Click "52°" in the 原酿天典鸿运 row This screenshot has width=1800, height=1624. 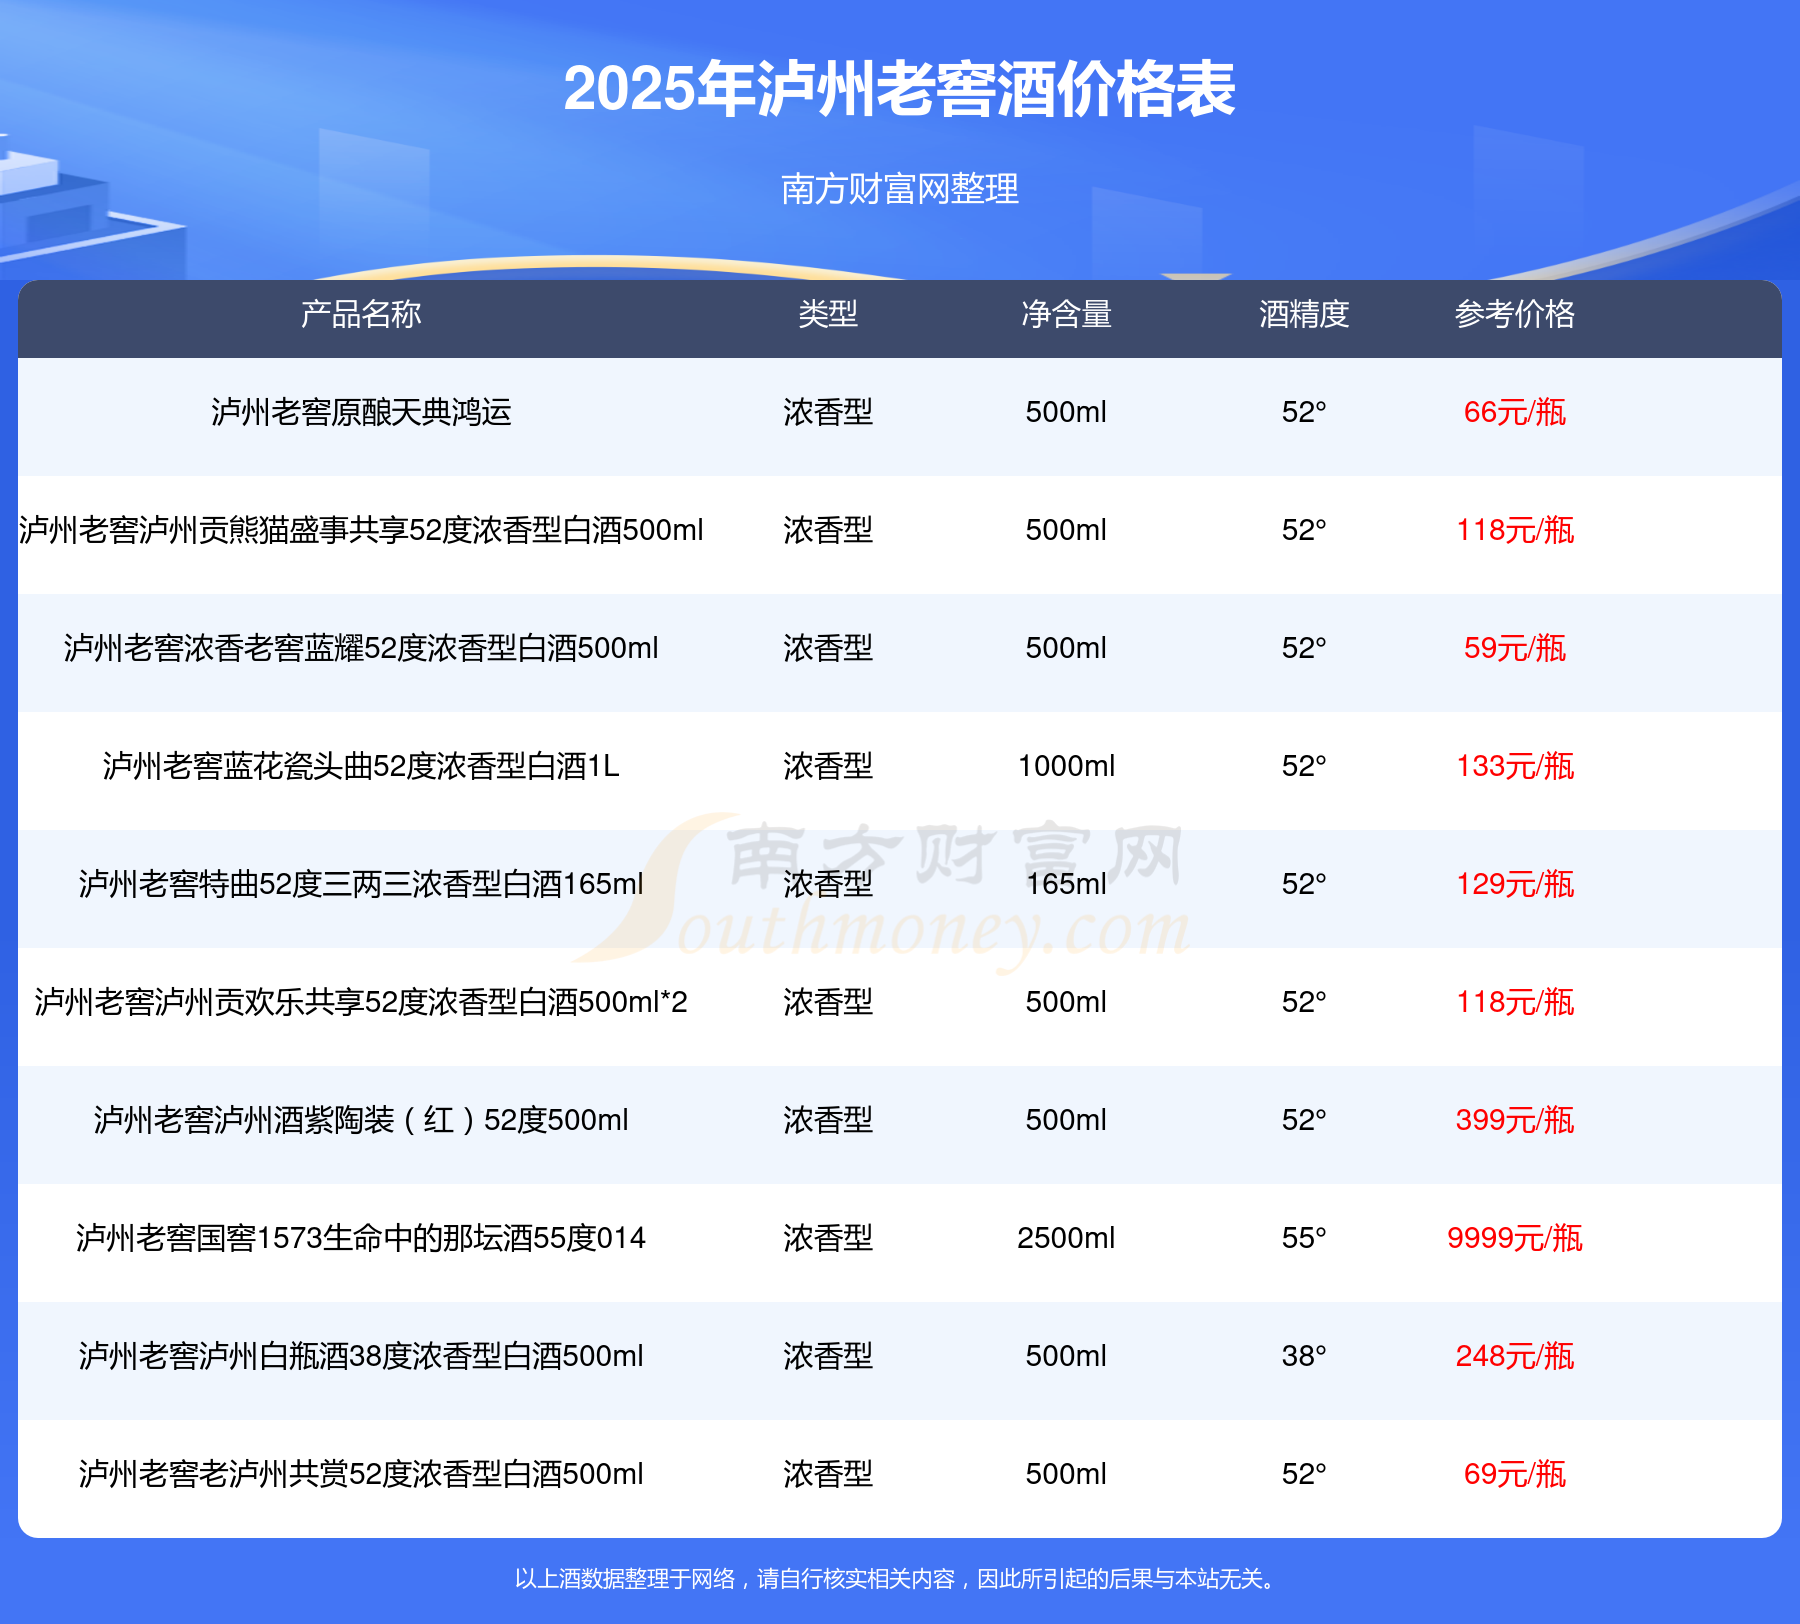1304,412
